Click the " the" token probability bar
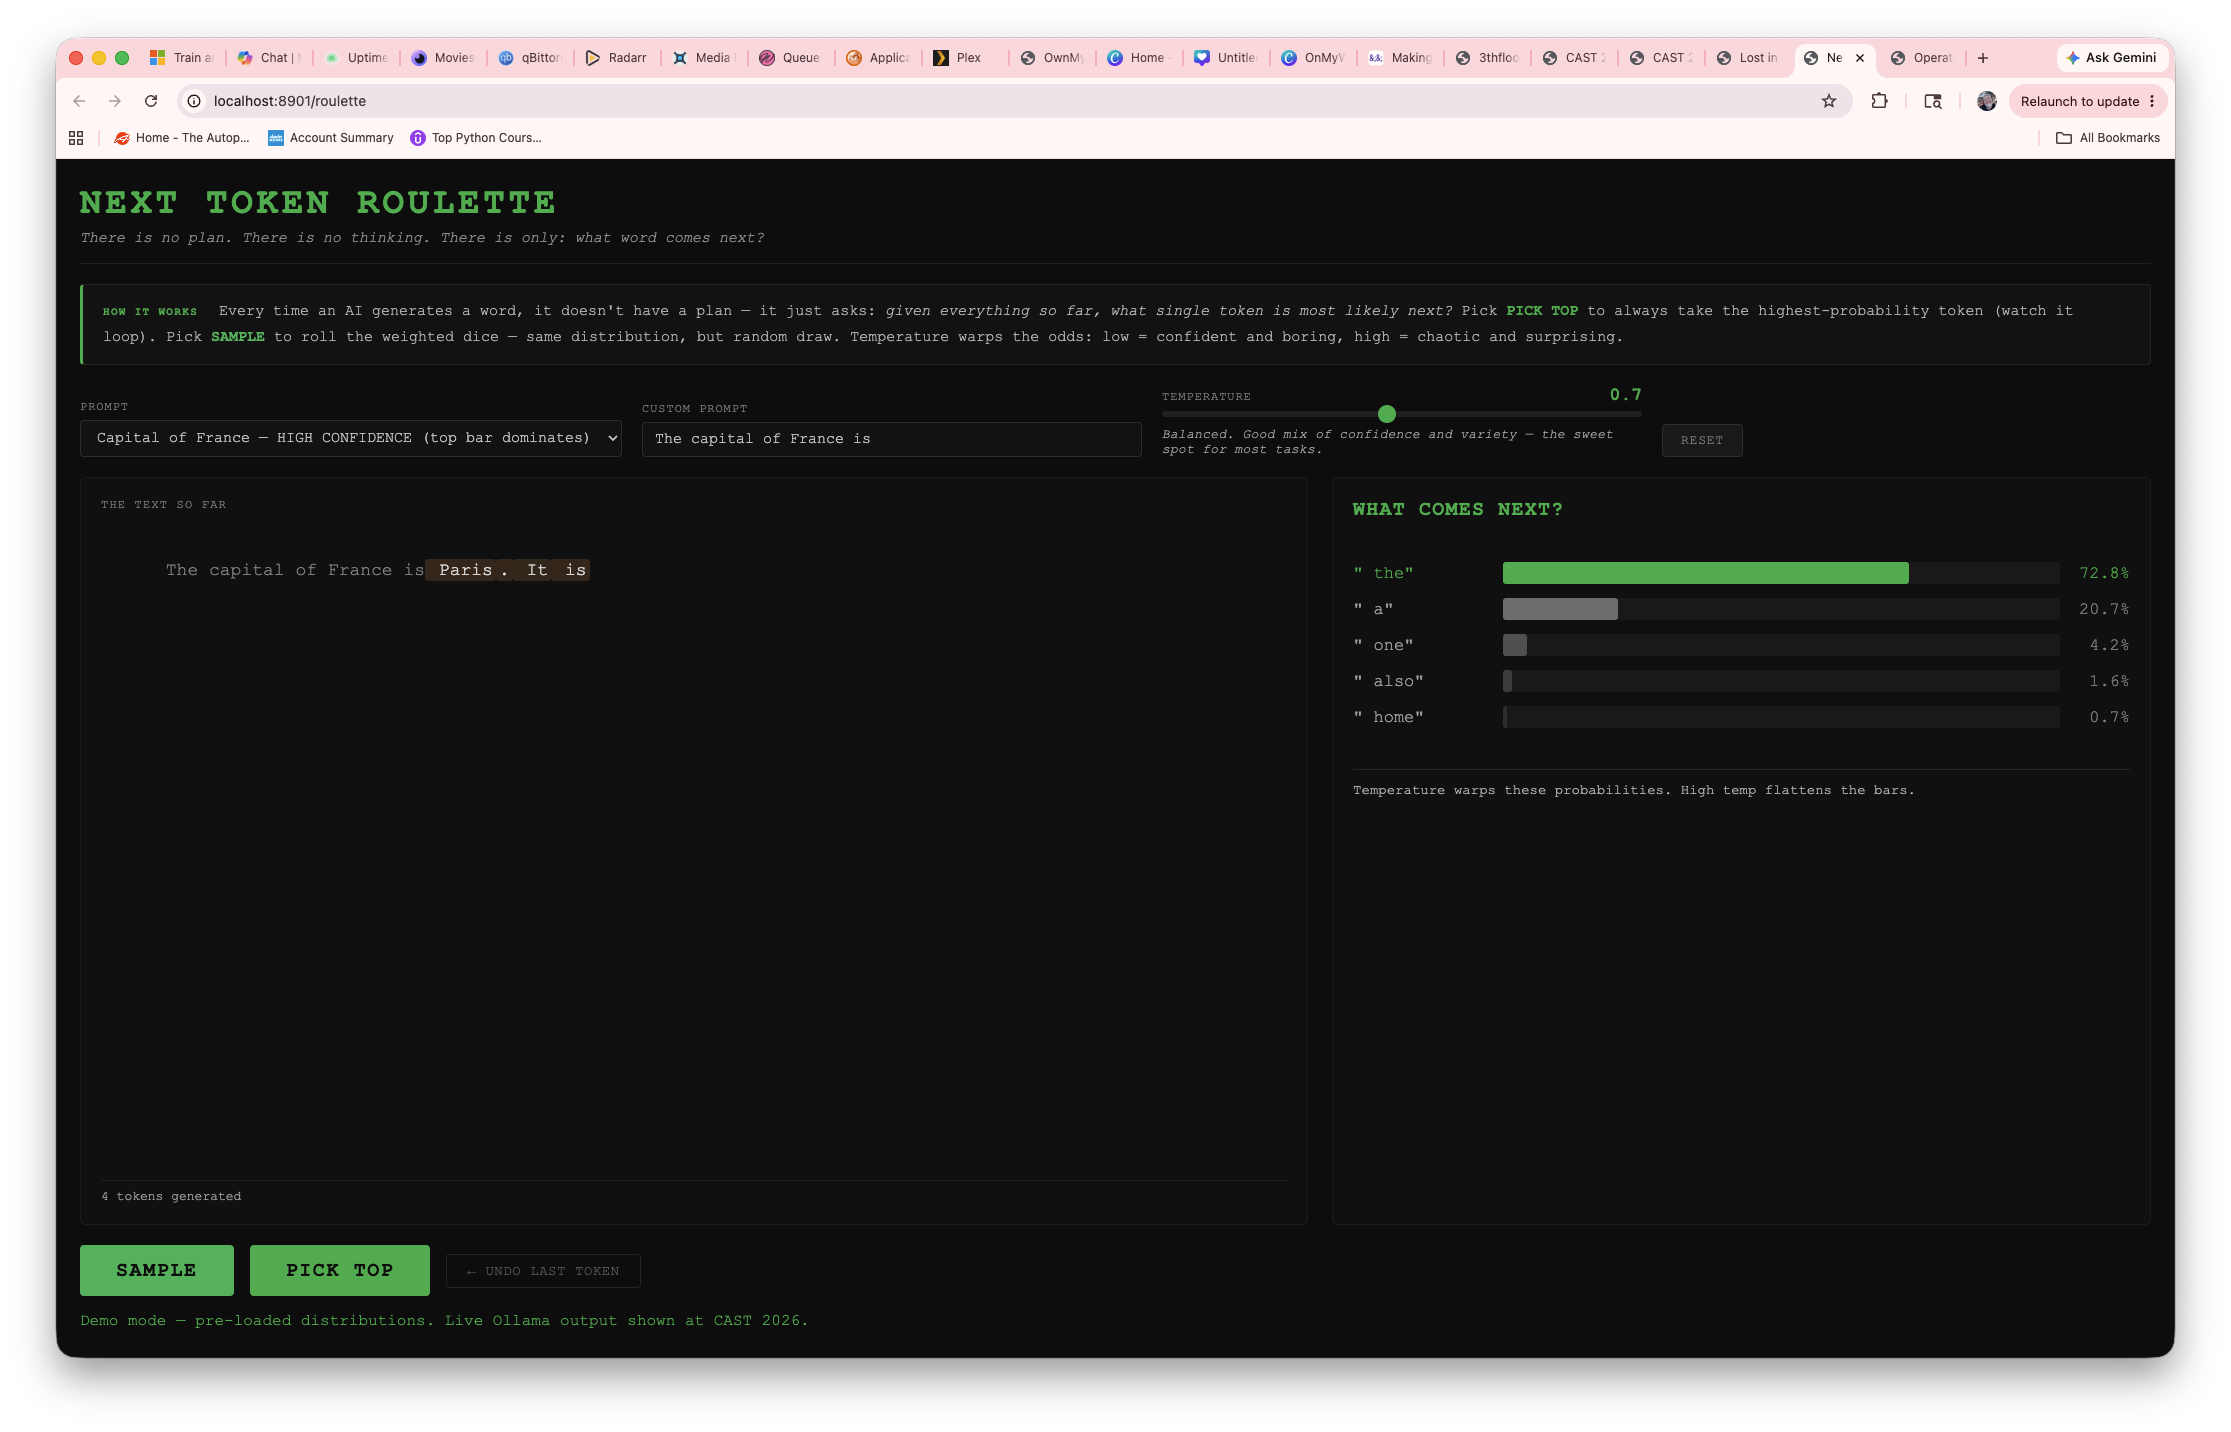 click(x=1781, y=573)
